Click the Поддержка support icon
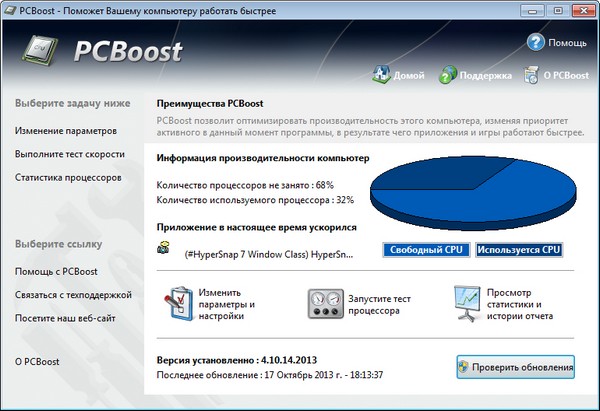600x411 pixels. 448,75
